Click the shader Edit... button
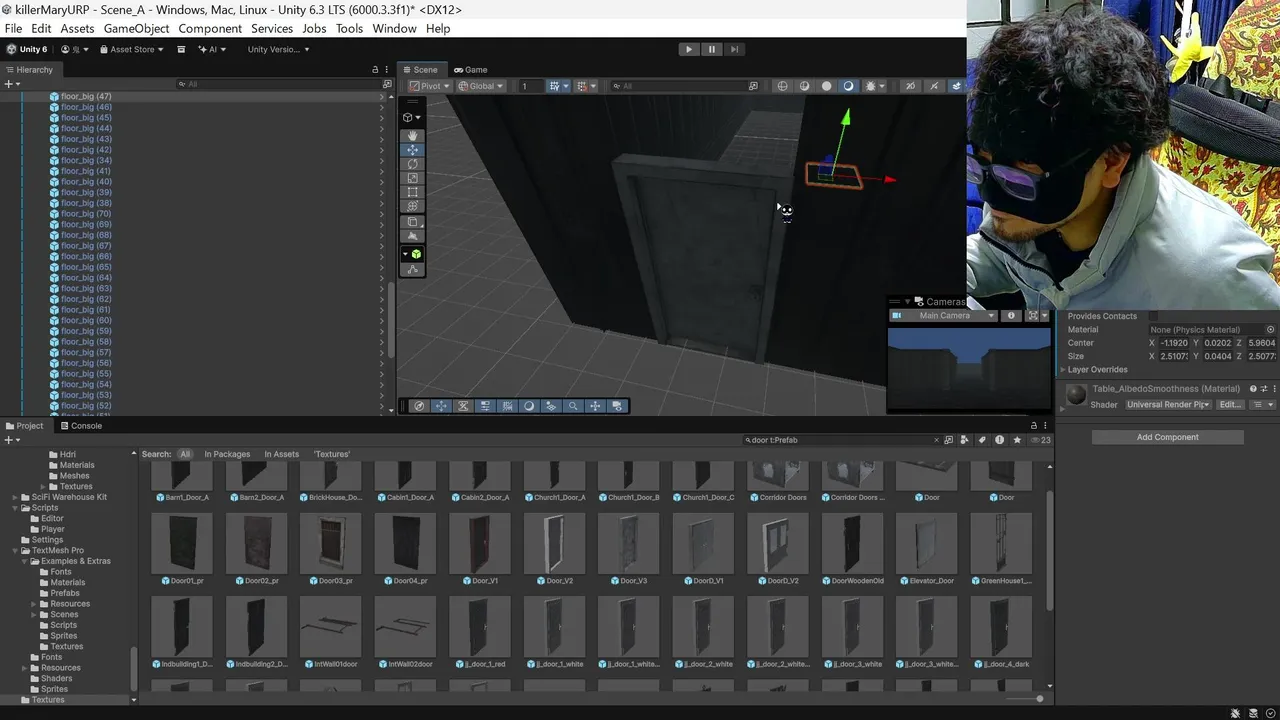The width and height of the screenshot is (1280, 720). pos(1229,405)
